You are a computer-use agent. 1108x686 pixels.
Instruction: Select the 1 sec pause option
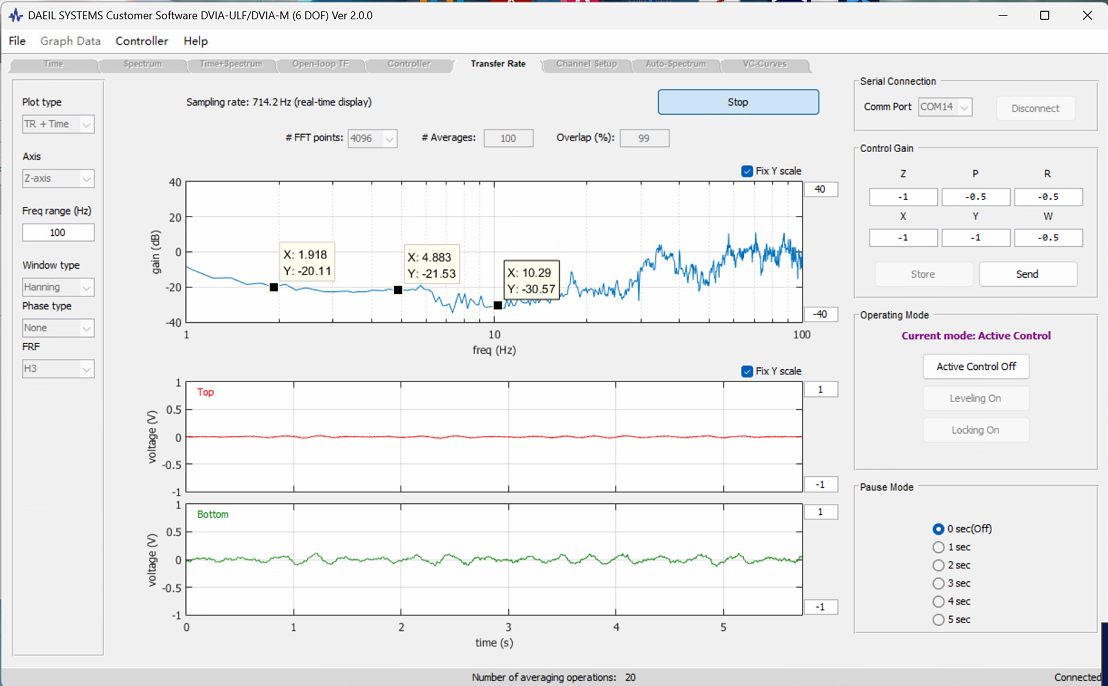(938, 548)
